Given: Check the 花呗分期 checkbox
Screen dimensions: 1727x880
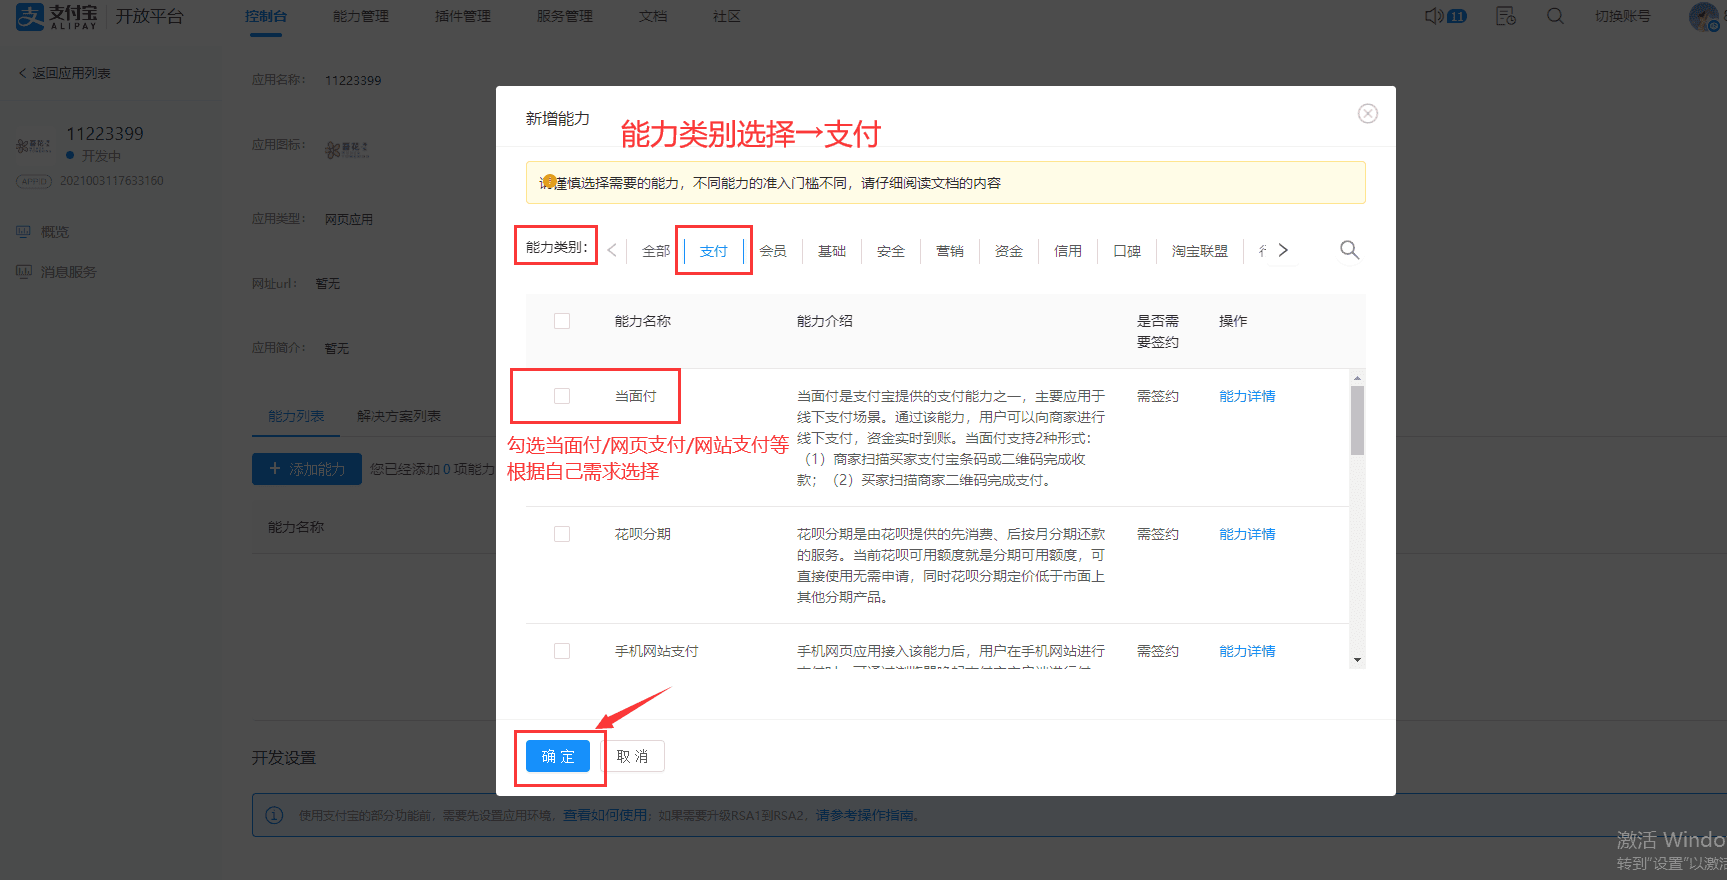Looking at the screenshot, I should click(562, 534).
